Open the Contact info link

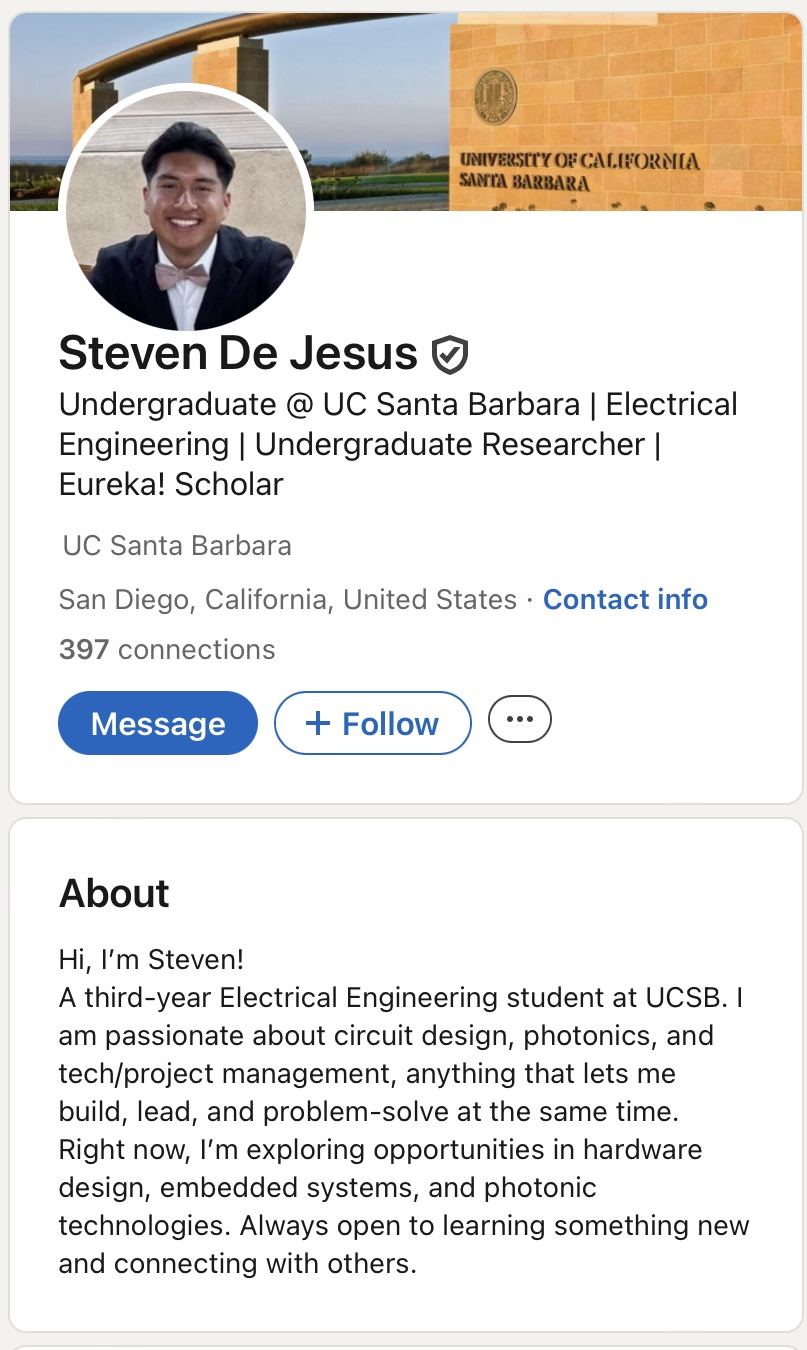point(625,599)
